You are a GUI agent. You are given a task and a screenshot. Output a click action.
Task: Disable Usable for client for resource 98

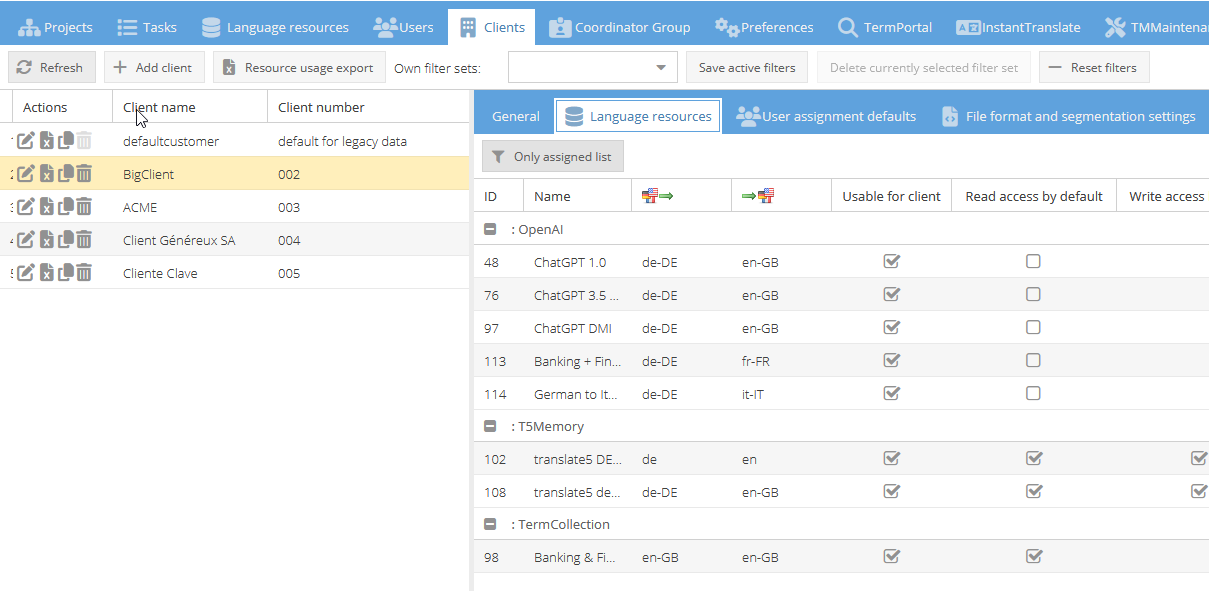(892, 556)
